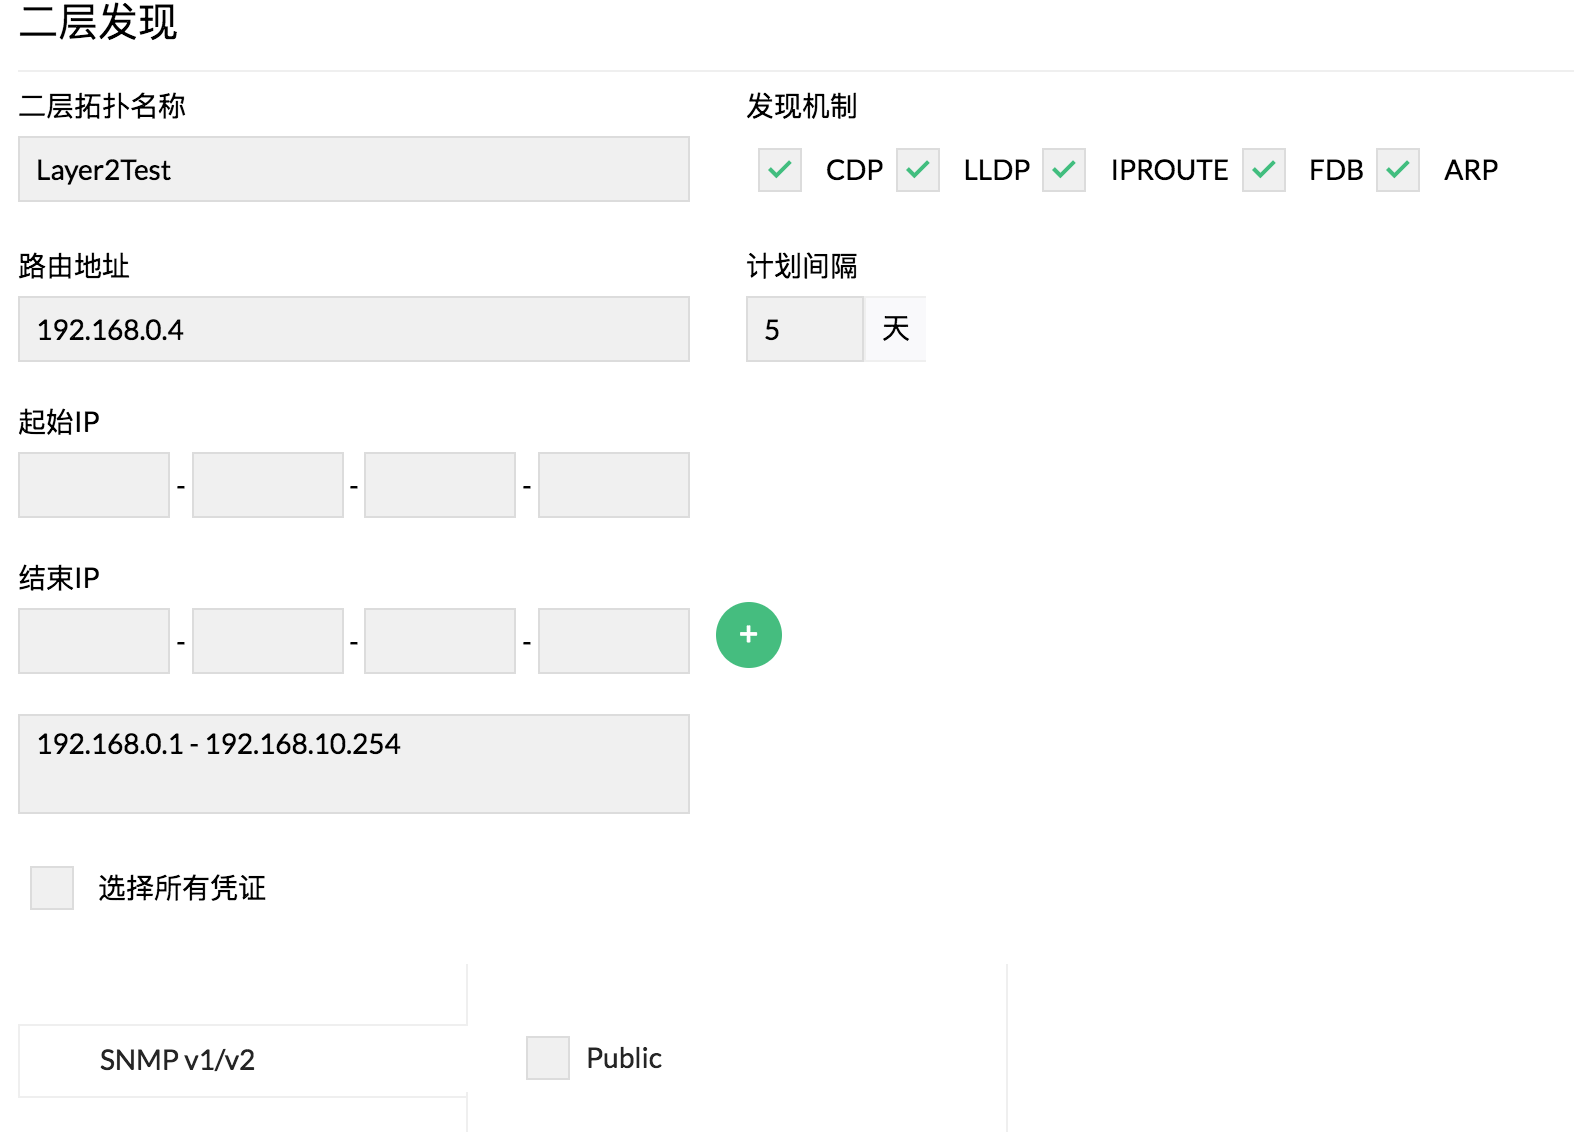Toggle the ARP discovery checkbox
This screenshot has width=1574, height=1132.
point(1398,170)
